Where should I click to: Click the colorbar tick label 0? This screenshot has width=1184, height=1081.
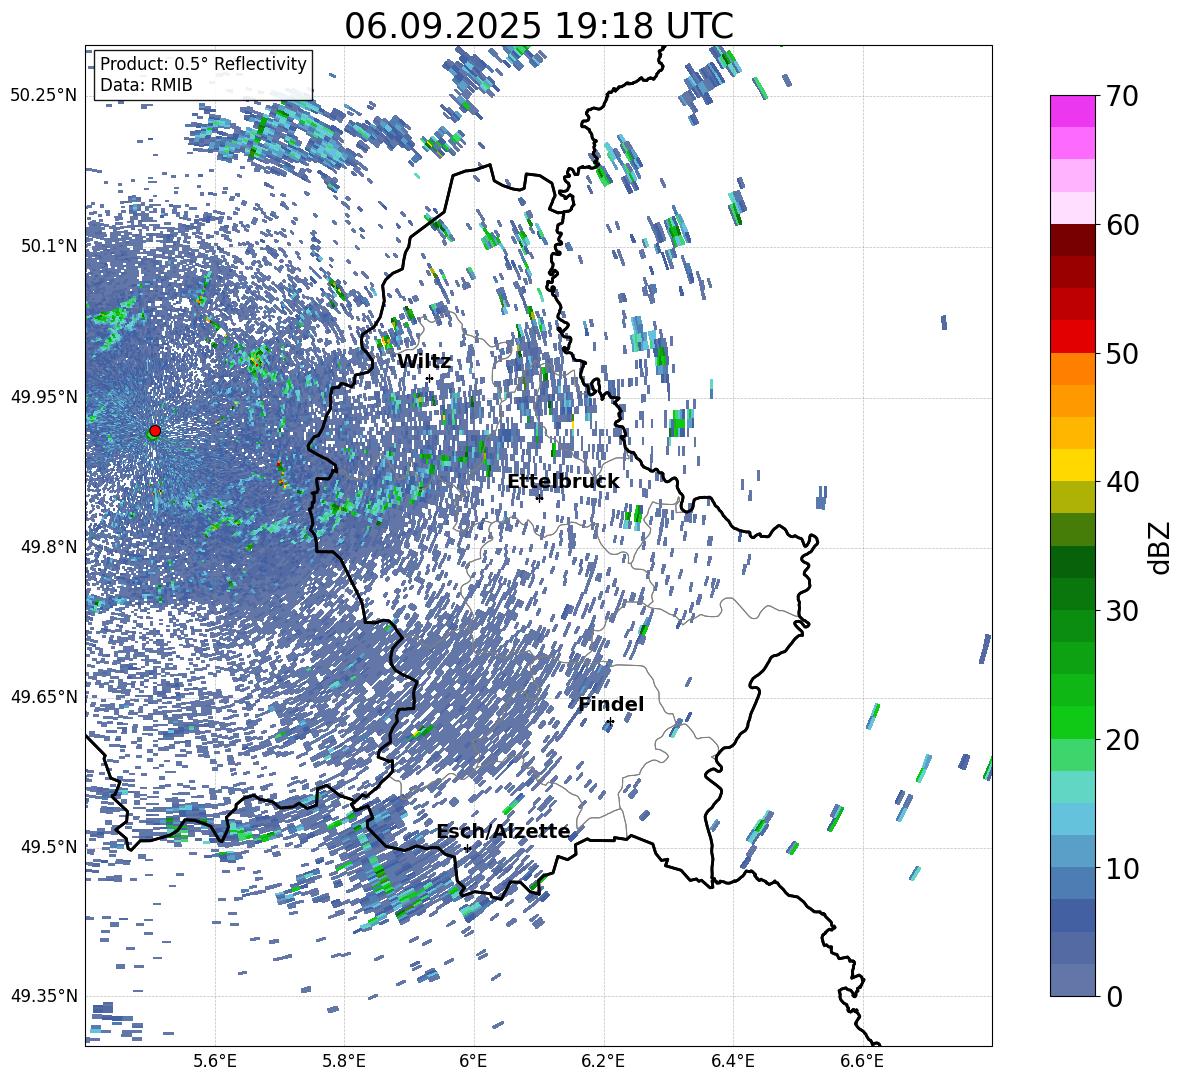point(1114,997)
